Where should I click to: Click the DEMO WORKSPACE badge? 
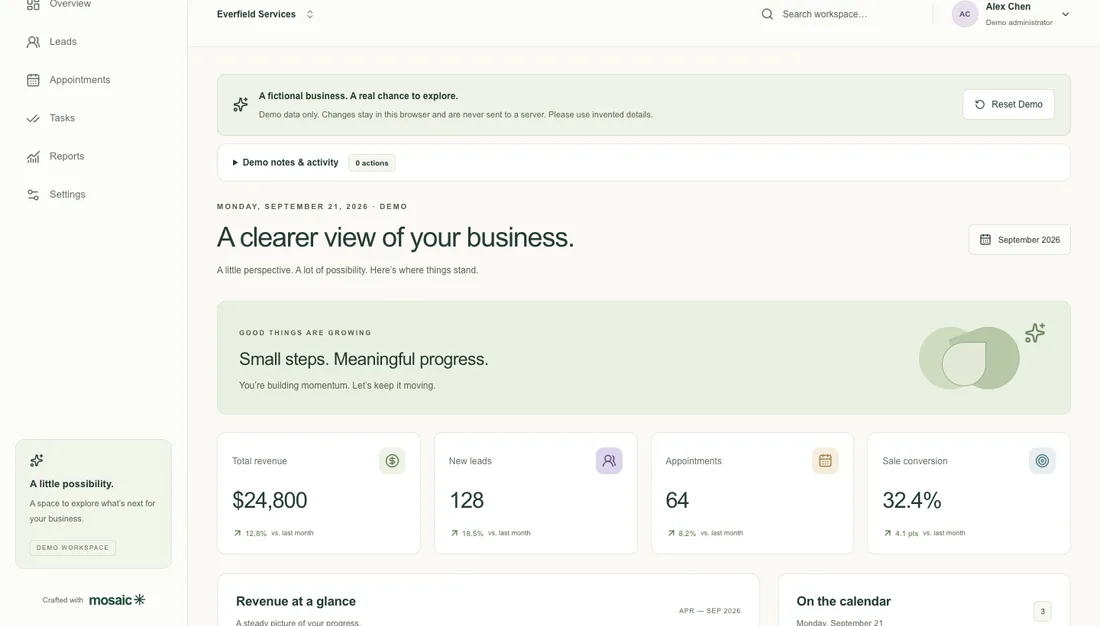[x=73, y=548]
